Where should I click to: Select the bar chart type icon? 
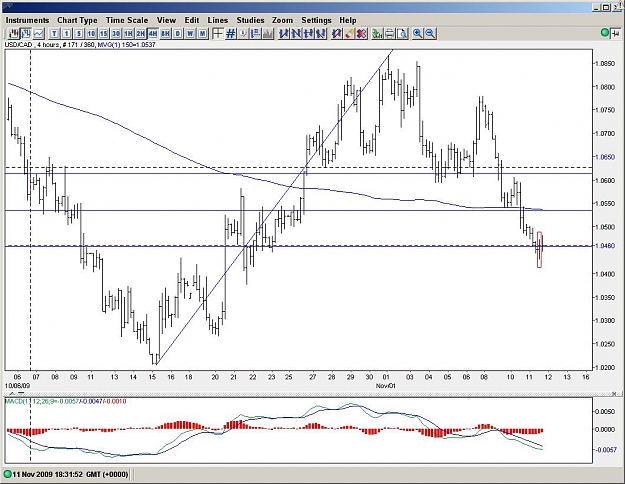pos(26,33)
